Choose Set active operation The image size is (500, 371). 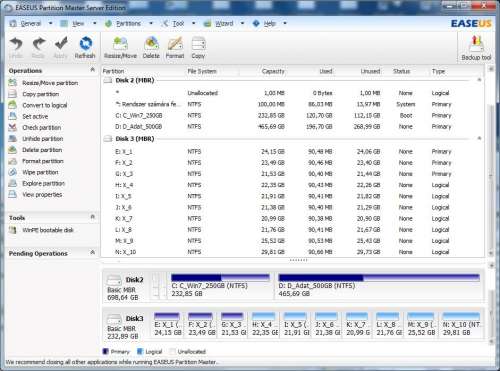click(35, 116)
